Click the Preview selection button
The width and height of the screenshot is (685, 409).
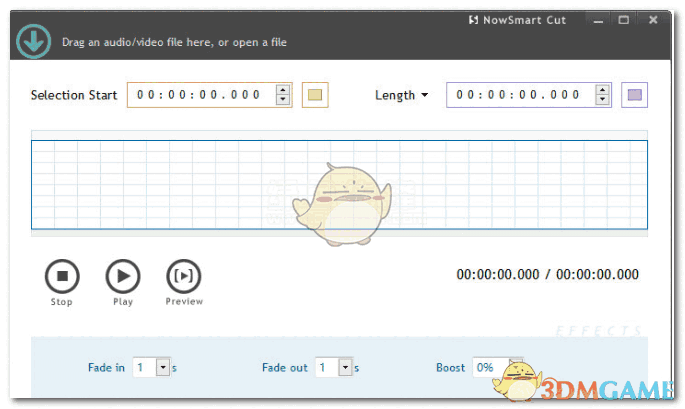click(183, 276)
